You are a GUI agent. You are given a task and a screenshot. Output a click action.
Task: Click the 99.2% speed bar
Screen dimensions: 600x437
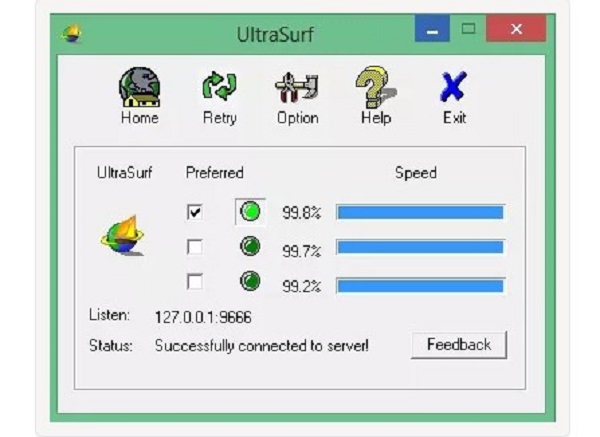coord(421,286)
